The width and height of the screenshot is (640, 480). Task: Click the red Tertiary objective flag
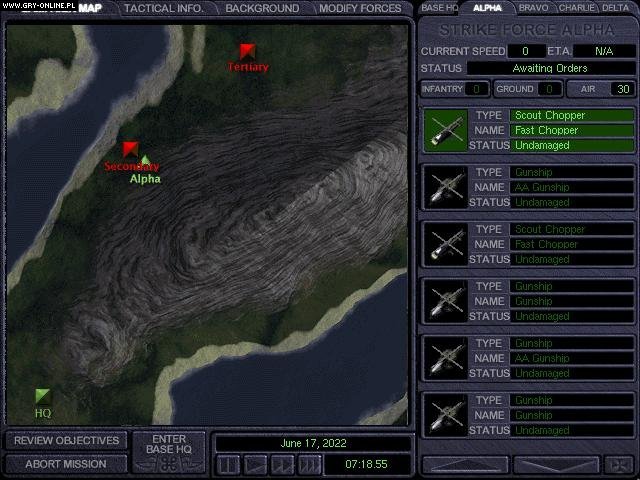click(x=247, y=52)
